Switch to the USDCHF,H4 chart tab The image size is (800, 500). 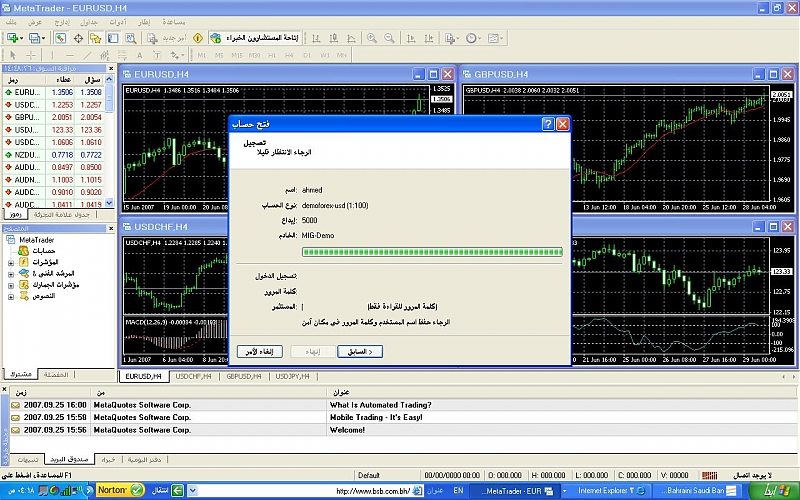click(x=194, y=376)
